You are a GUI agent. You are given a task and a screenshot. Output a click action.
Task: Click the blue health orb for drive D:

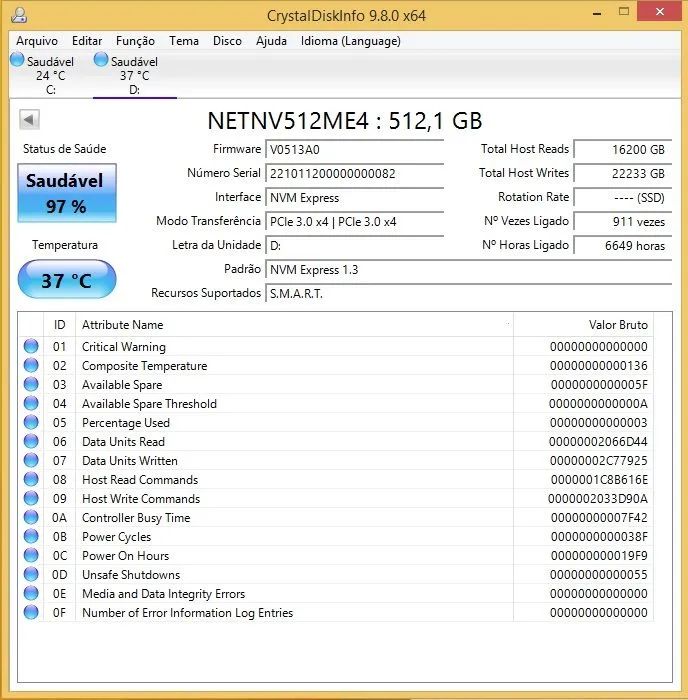[x=101, y=60]
